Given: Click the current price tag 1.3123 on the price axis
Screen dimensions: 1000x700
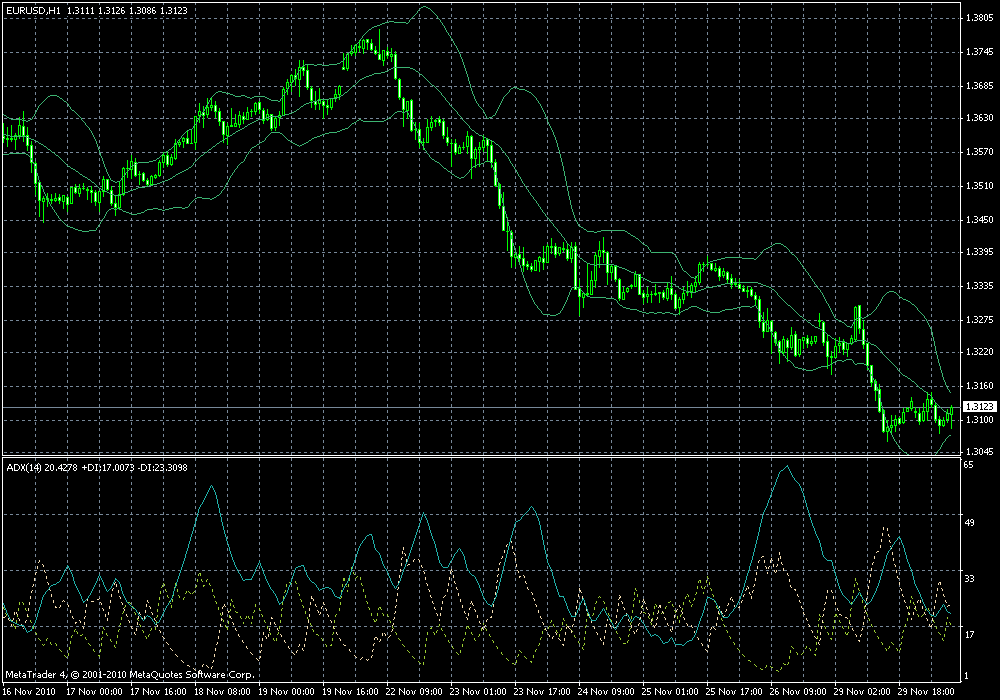Looking at the screenshot, I should click(980, 407).
